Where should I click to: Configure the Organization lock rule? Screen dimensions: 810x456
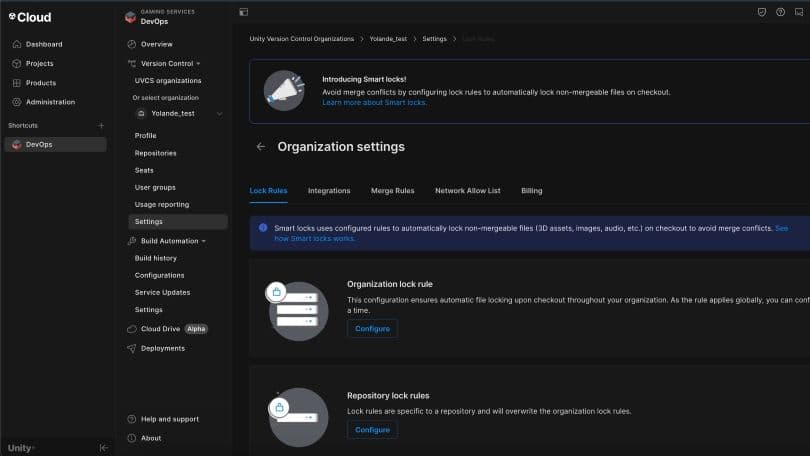tap(372, 328)
